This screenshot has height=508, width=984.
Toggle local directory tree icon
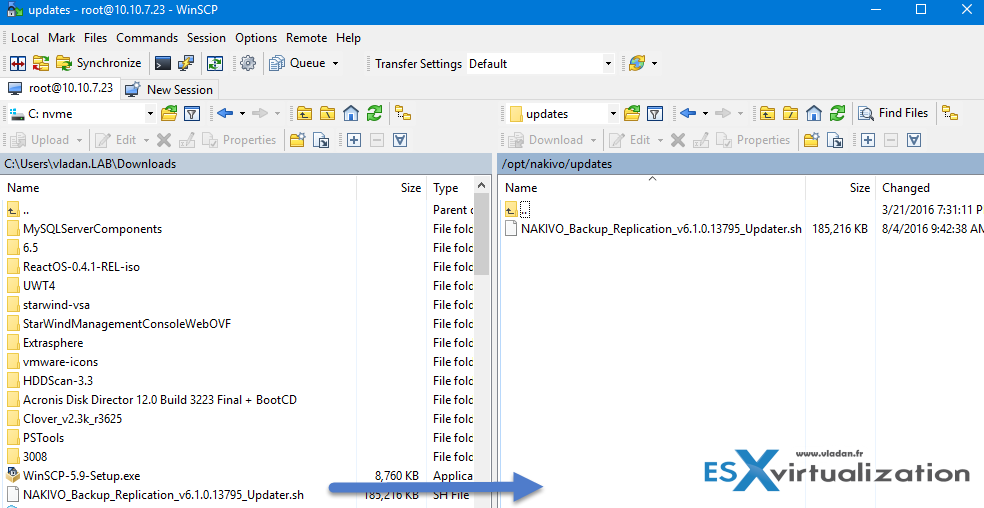point(403,113)
